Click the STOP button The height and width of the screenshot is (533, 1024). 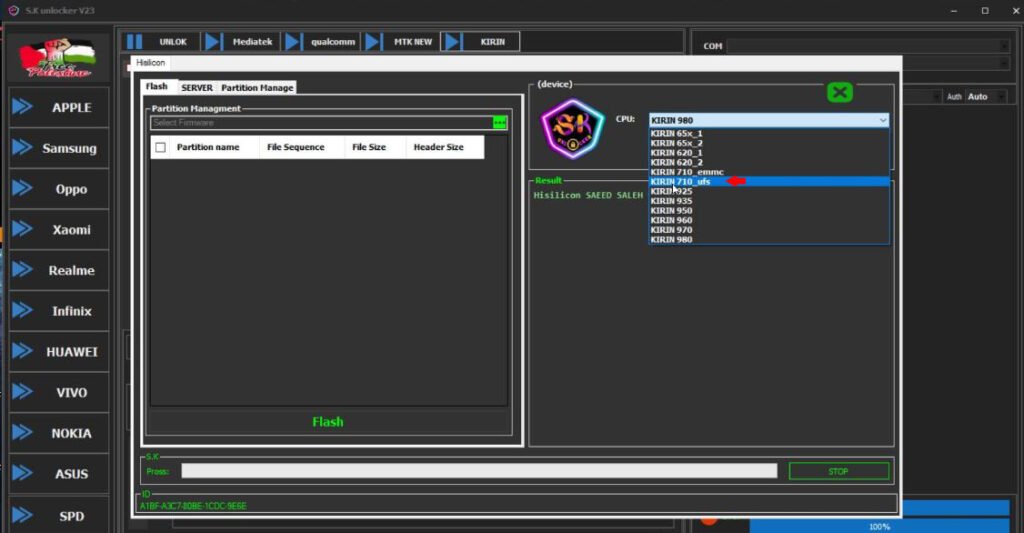[x=839, y=471]
